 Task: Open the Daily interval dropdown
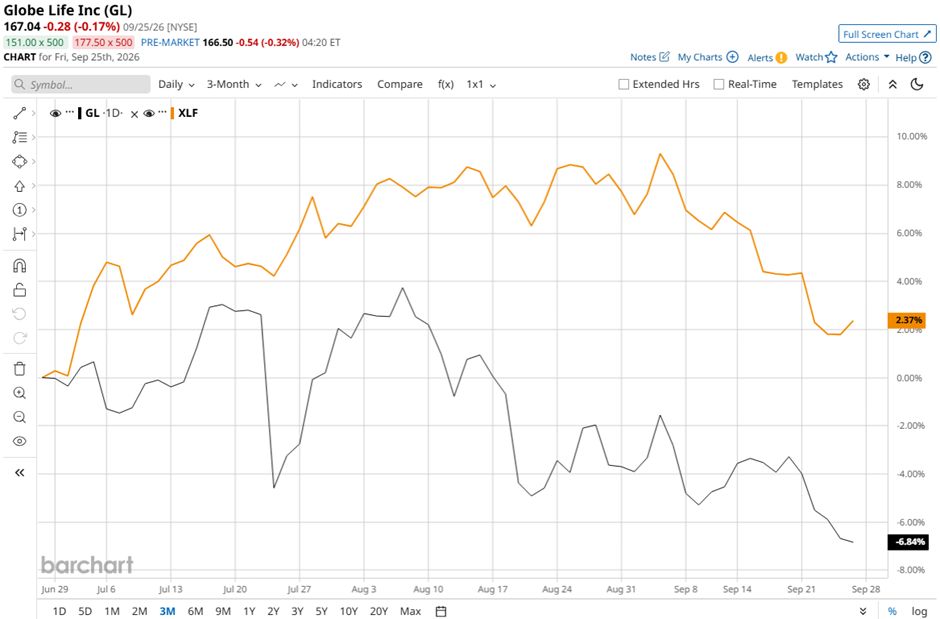[176, 84]
